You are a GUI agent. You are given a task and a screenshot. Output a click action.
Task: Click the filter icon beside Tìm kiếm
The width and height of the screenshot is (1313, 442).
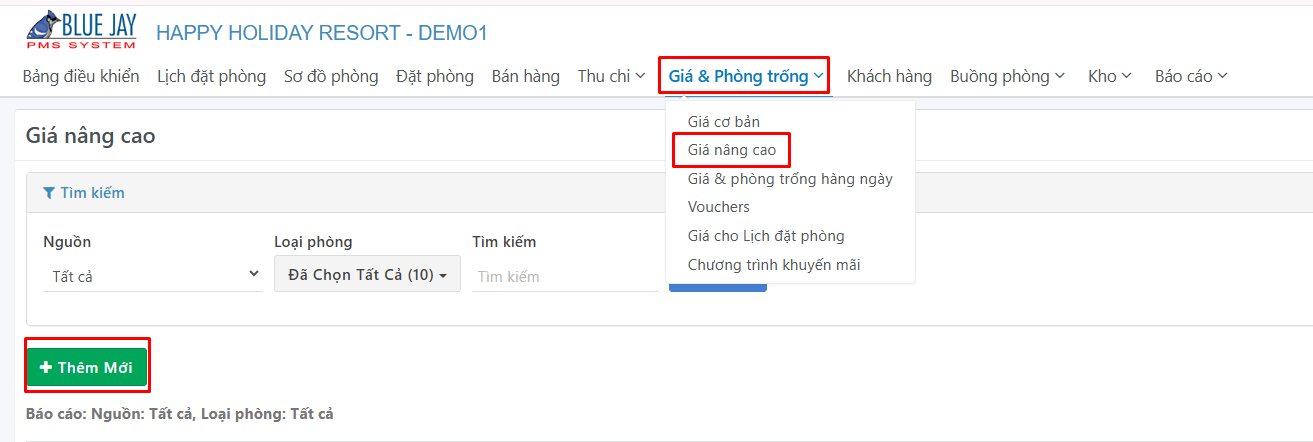coord(49,193)
